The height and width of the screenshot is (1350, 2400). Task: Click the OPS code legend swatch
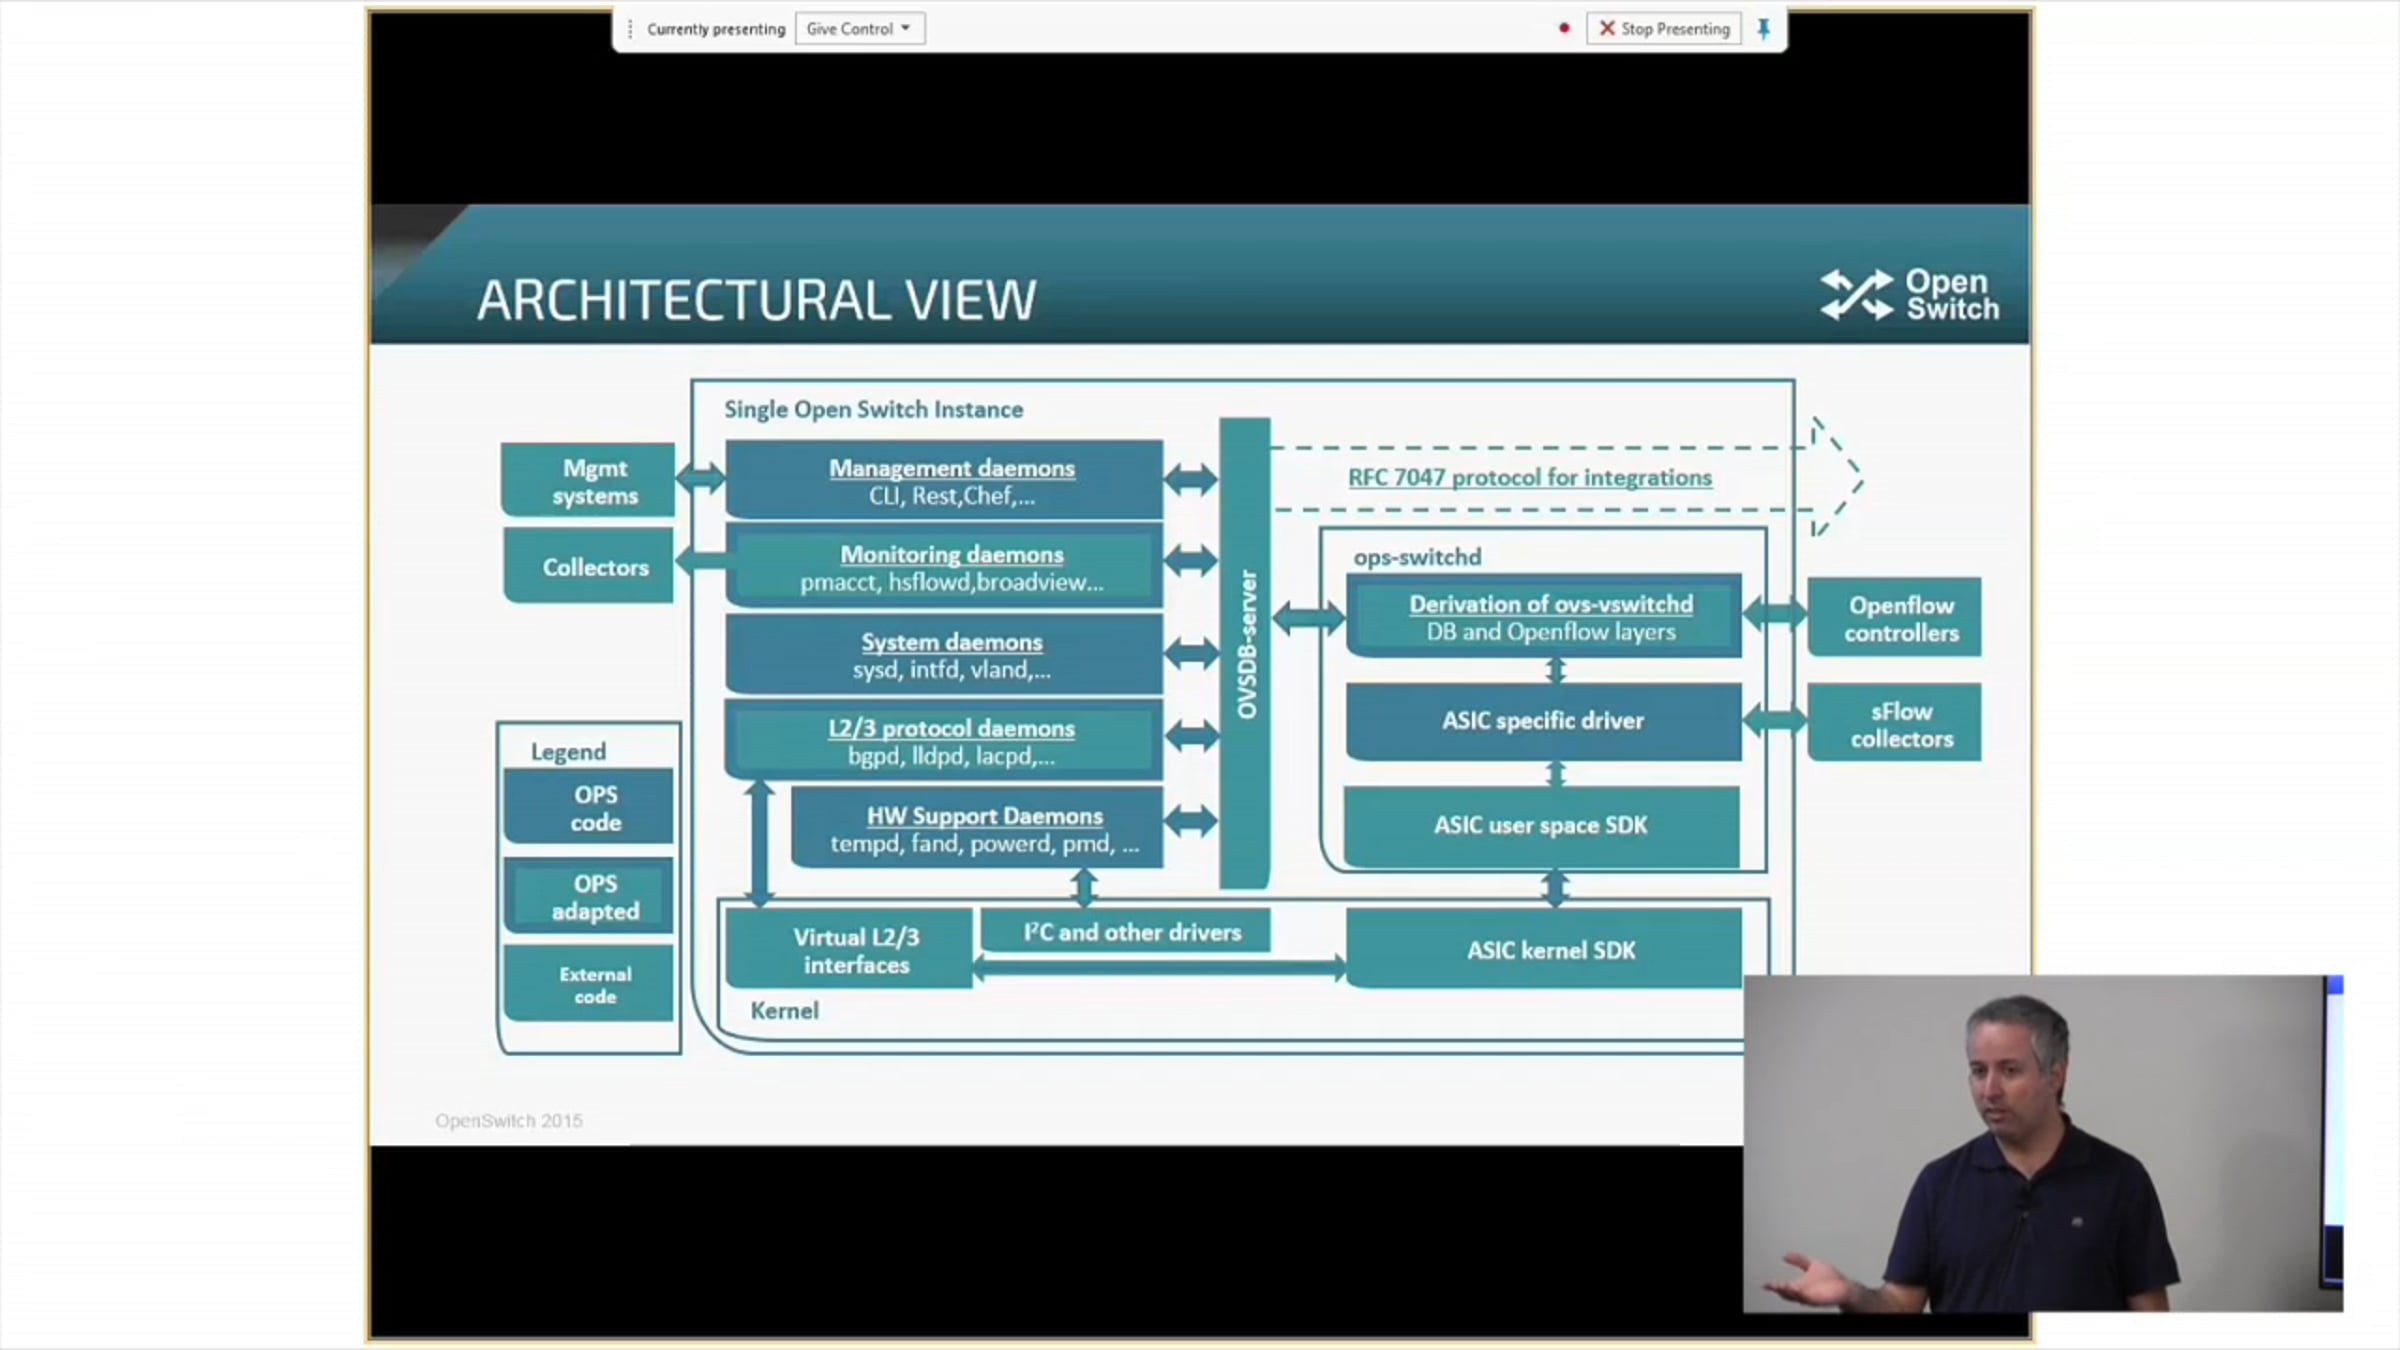pyautogui.click(x=589, y=807)
